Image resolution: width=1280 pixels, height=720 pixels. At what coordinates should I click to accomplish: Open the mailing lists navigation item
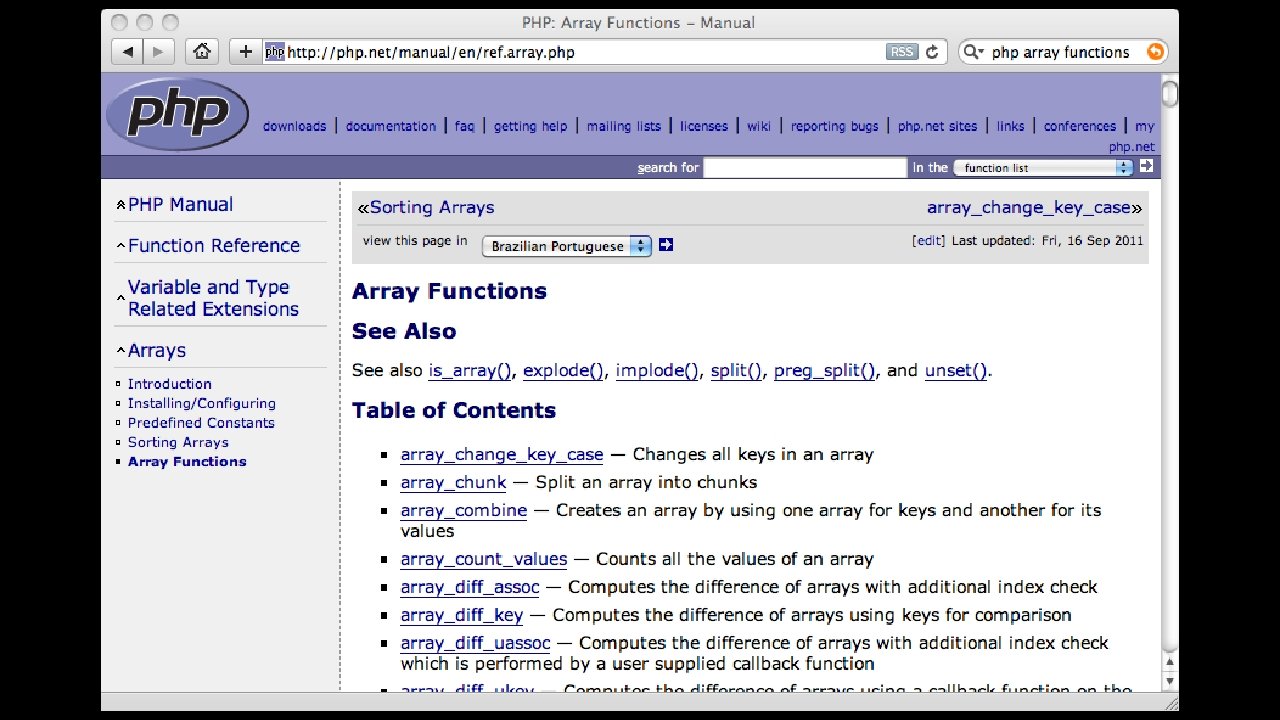click(x=624, y=126)
